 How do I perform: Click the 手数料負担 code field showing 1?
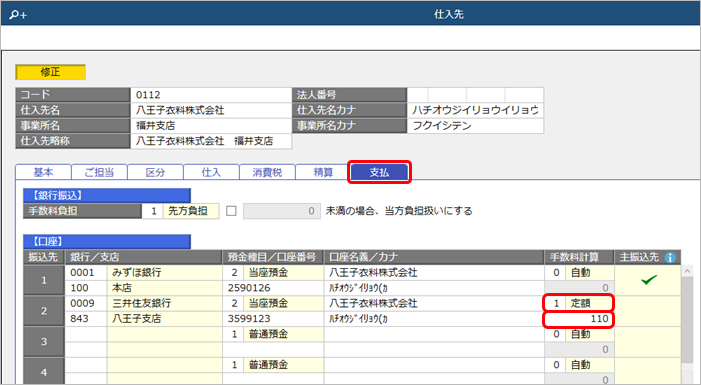[152, 211]
